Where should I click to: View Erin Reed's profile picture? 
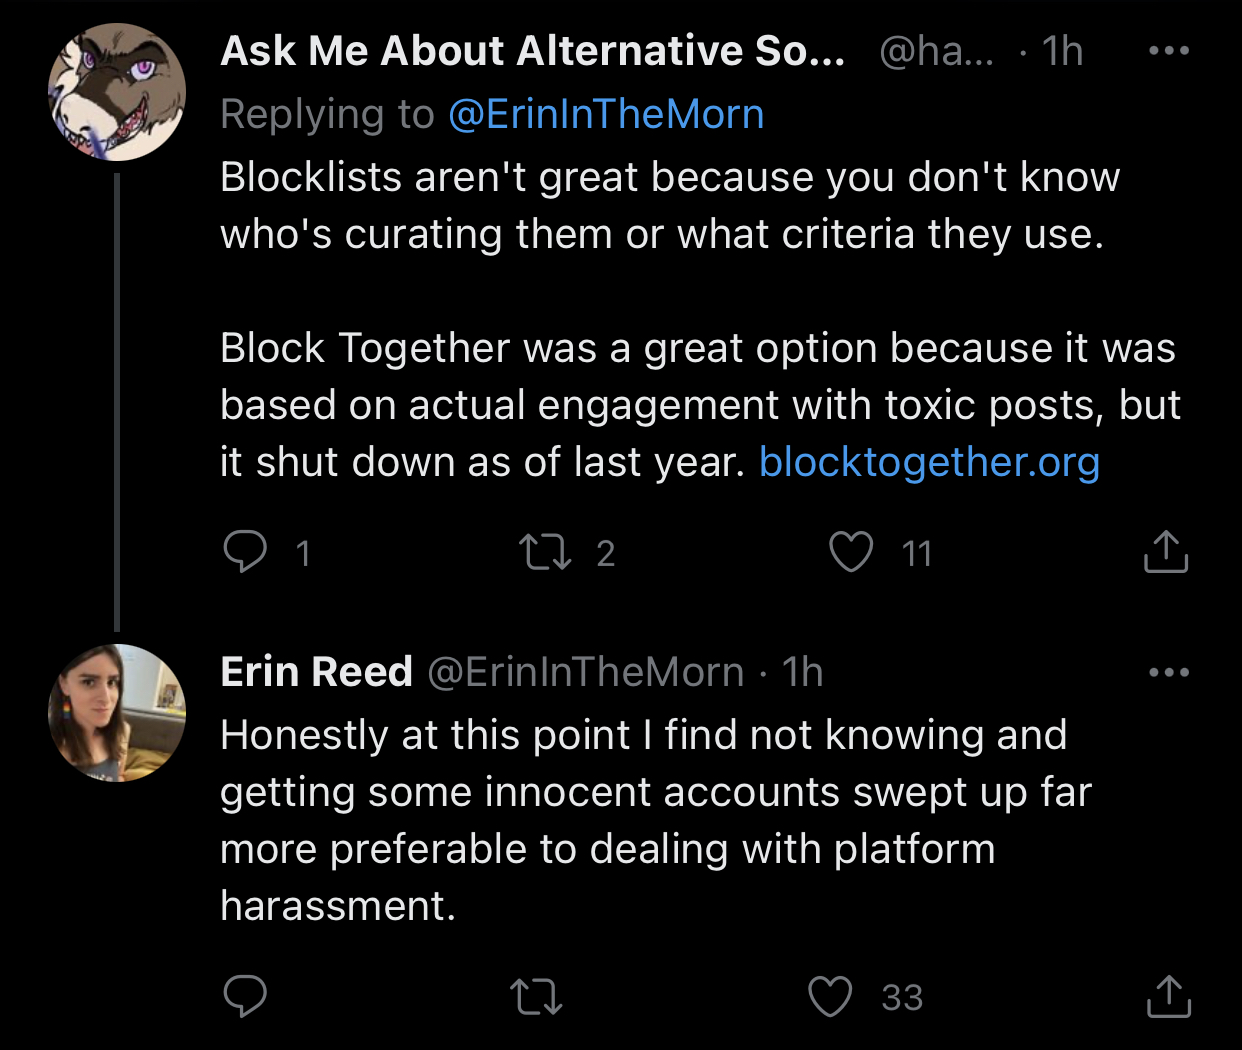[117, 712]
